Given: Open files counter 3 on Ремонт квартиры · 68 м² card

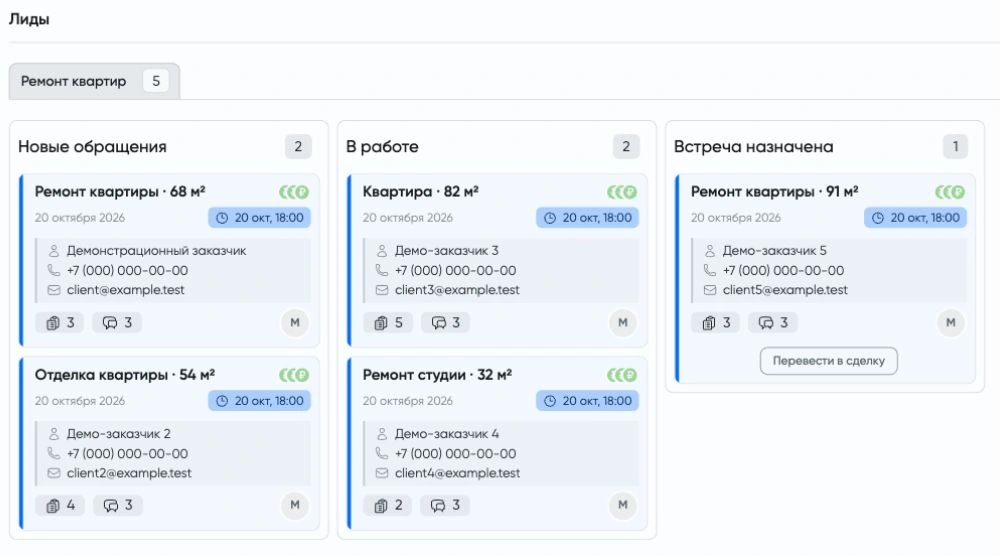Looking at the screenshot, I should (60, 323).
